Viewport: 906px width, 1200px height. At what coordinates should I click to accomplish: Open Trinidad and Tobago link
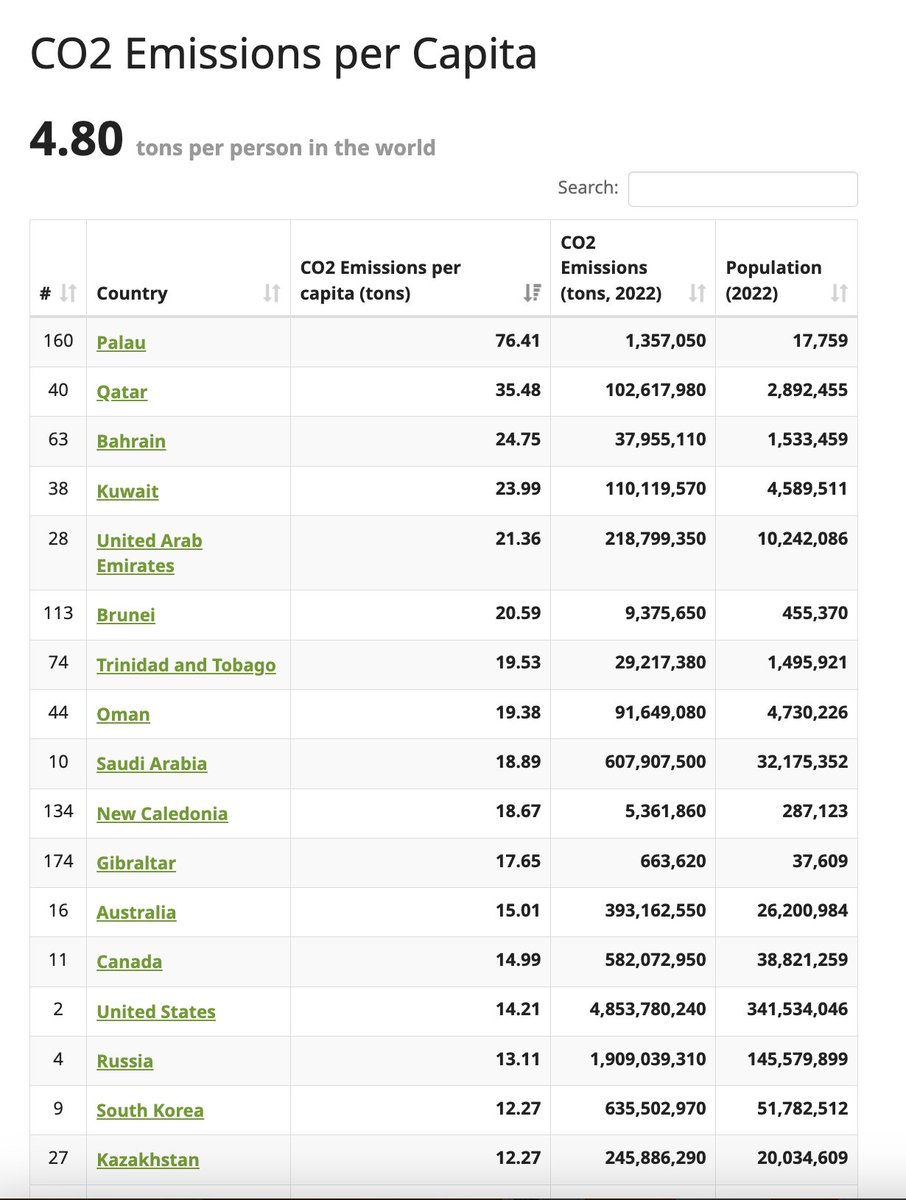pos(186,665)
